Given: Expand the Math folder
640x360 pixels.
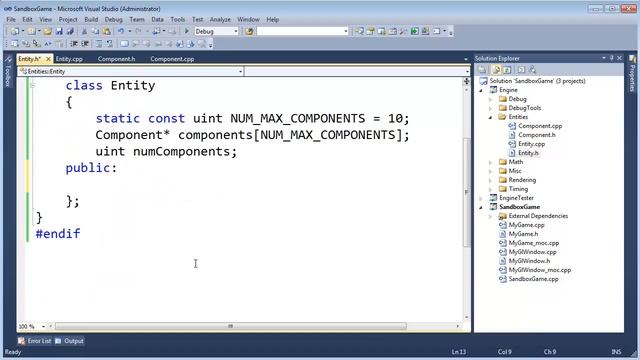Looking at the screenshot, I should (x=491, y=162).
